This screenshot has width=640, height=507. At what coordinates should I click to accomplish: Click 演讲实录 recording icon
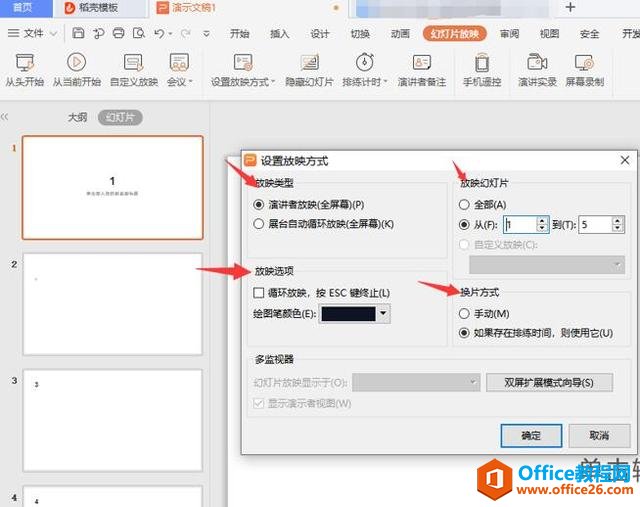click(x=537, y=62)
